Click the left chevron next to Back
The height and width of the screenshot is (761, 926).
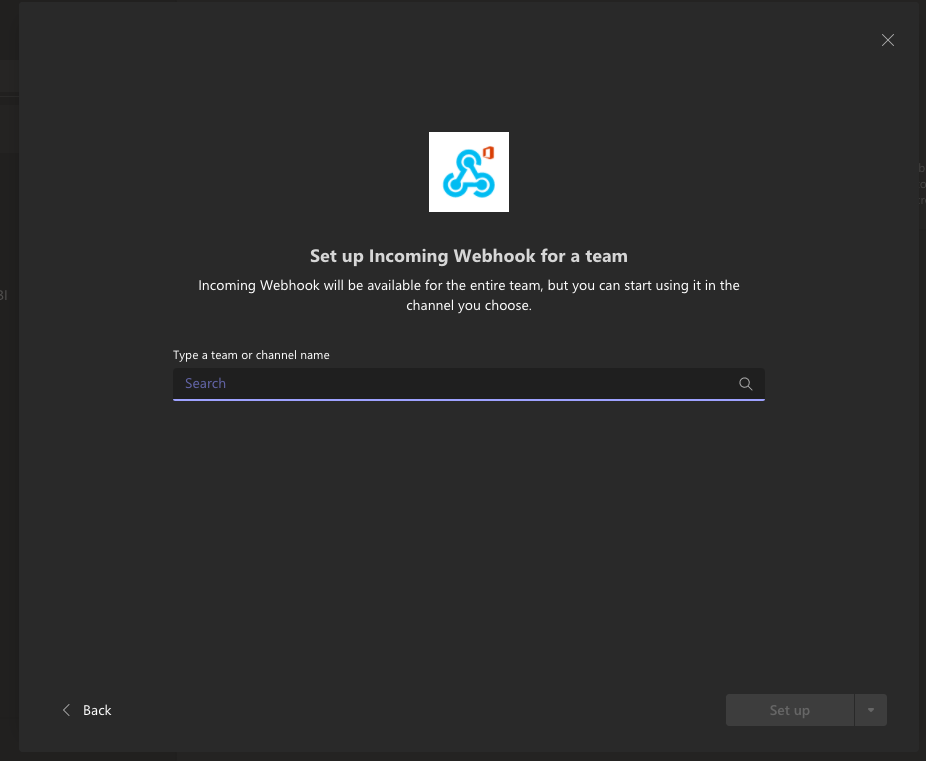pos(67,710)
